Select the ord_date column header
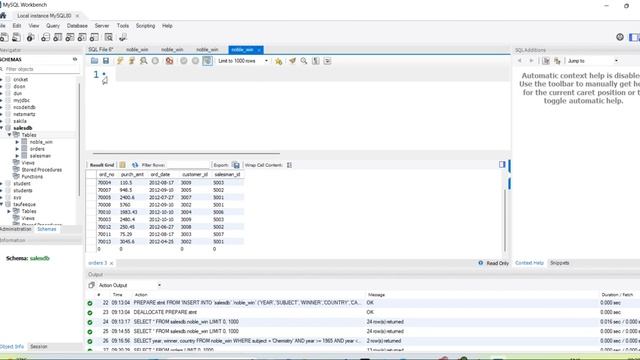This screenshot has height=360, width=640. pos(160,174)
